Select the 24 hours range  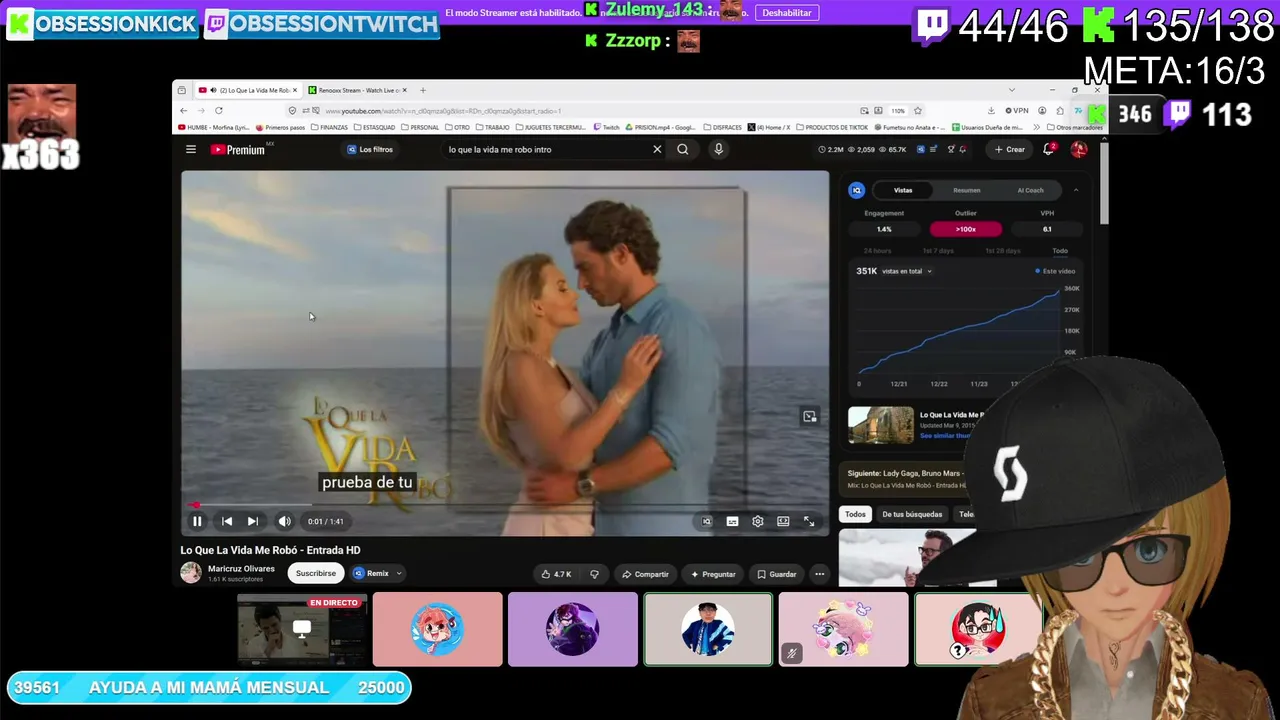coord(877,250)
